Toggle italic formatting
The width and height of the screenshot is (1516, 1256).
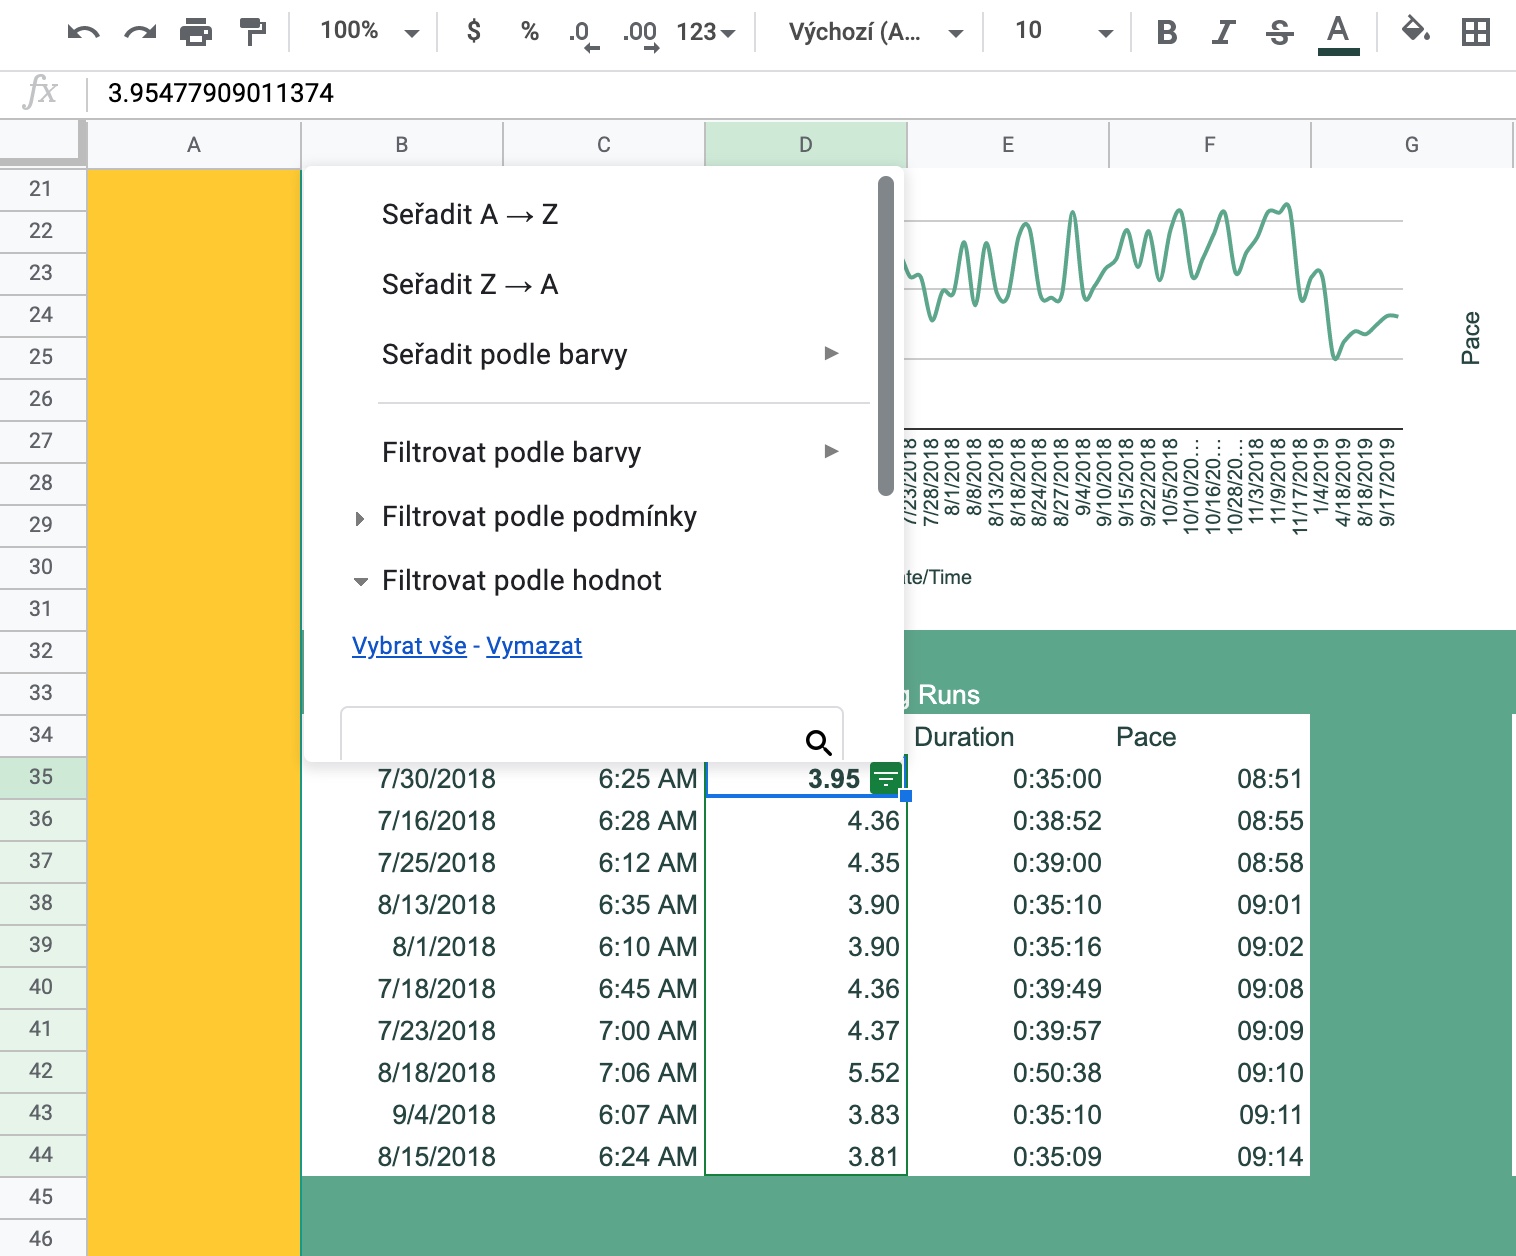pos(1222,33)
